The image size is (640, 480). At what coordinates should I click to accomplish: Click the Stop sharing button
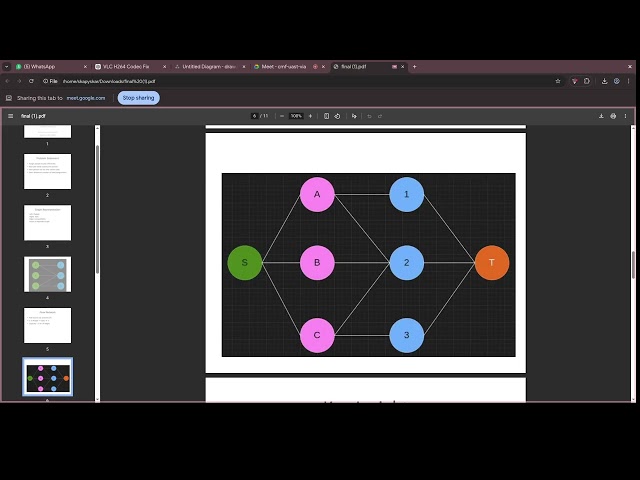point(138,98)
